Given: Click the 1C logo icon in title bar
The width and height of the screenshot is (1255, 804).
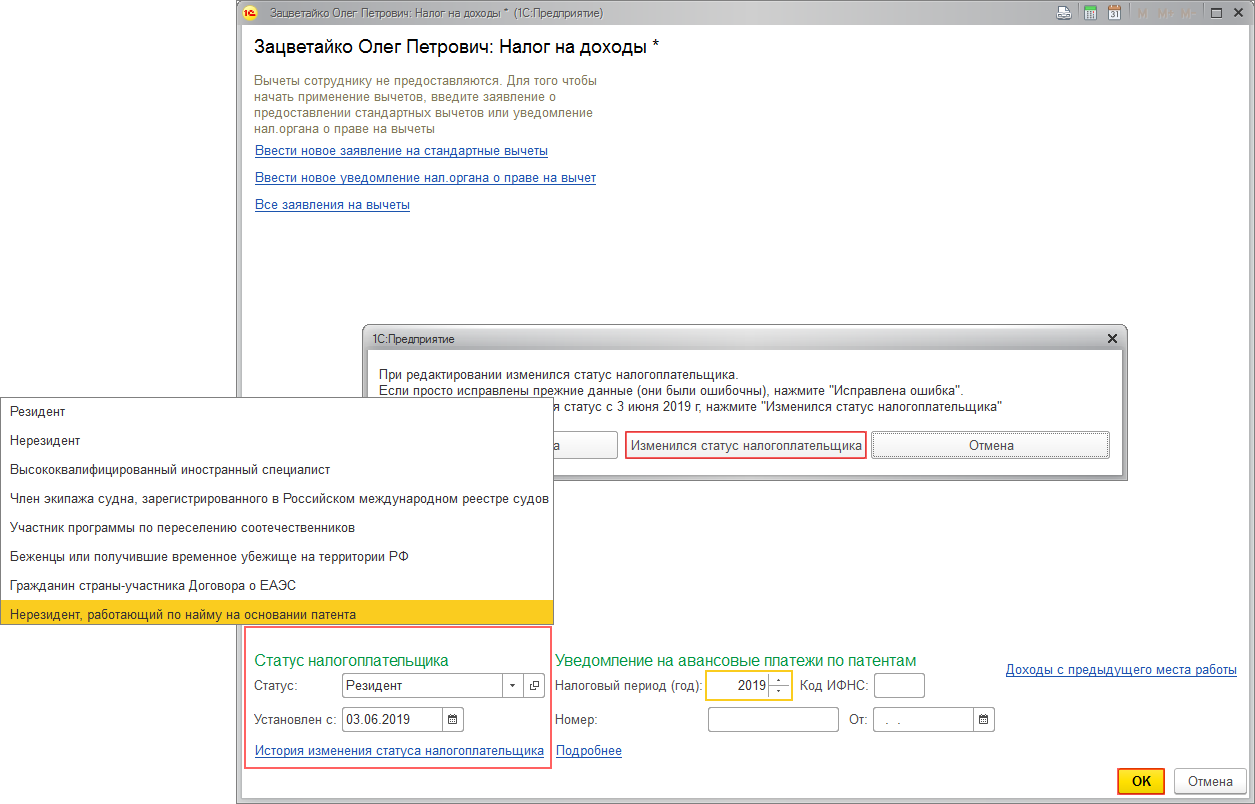Looking at the screenshot, I should click(x=250, y=13).
